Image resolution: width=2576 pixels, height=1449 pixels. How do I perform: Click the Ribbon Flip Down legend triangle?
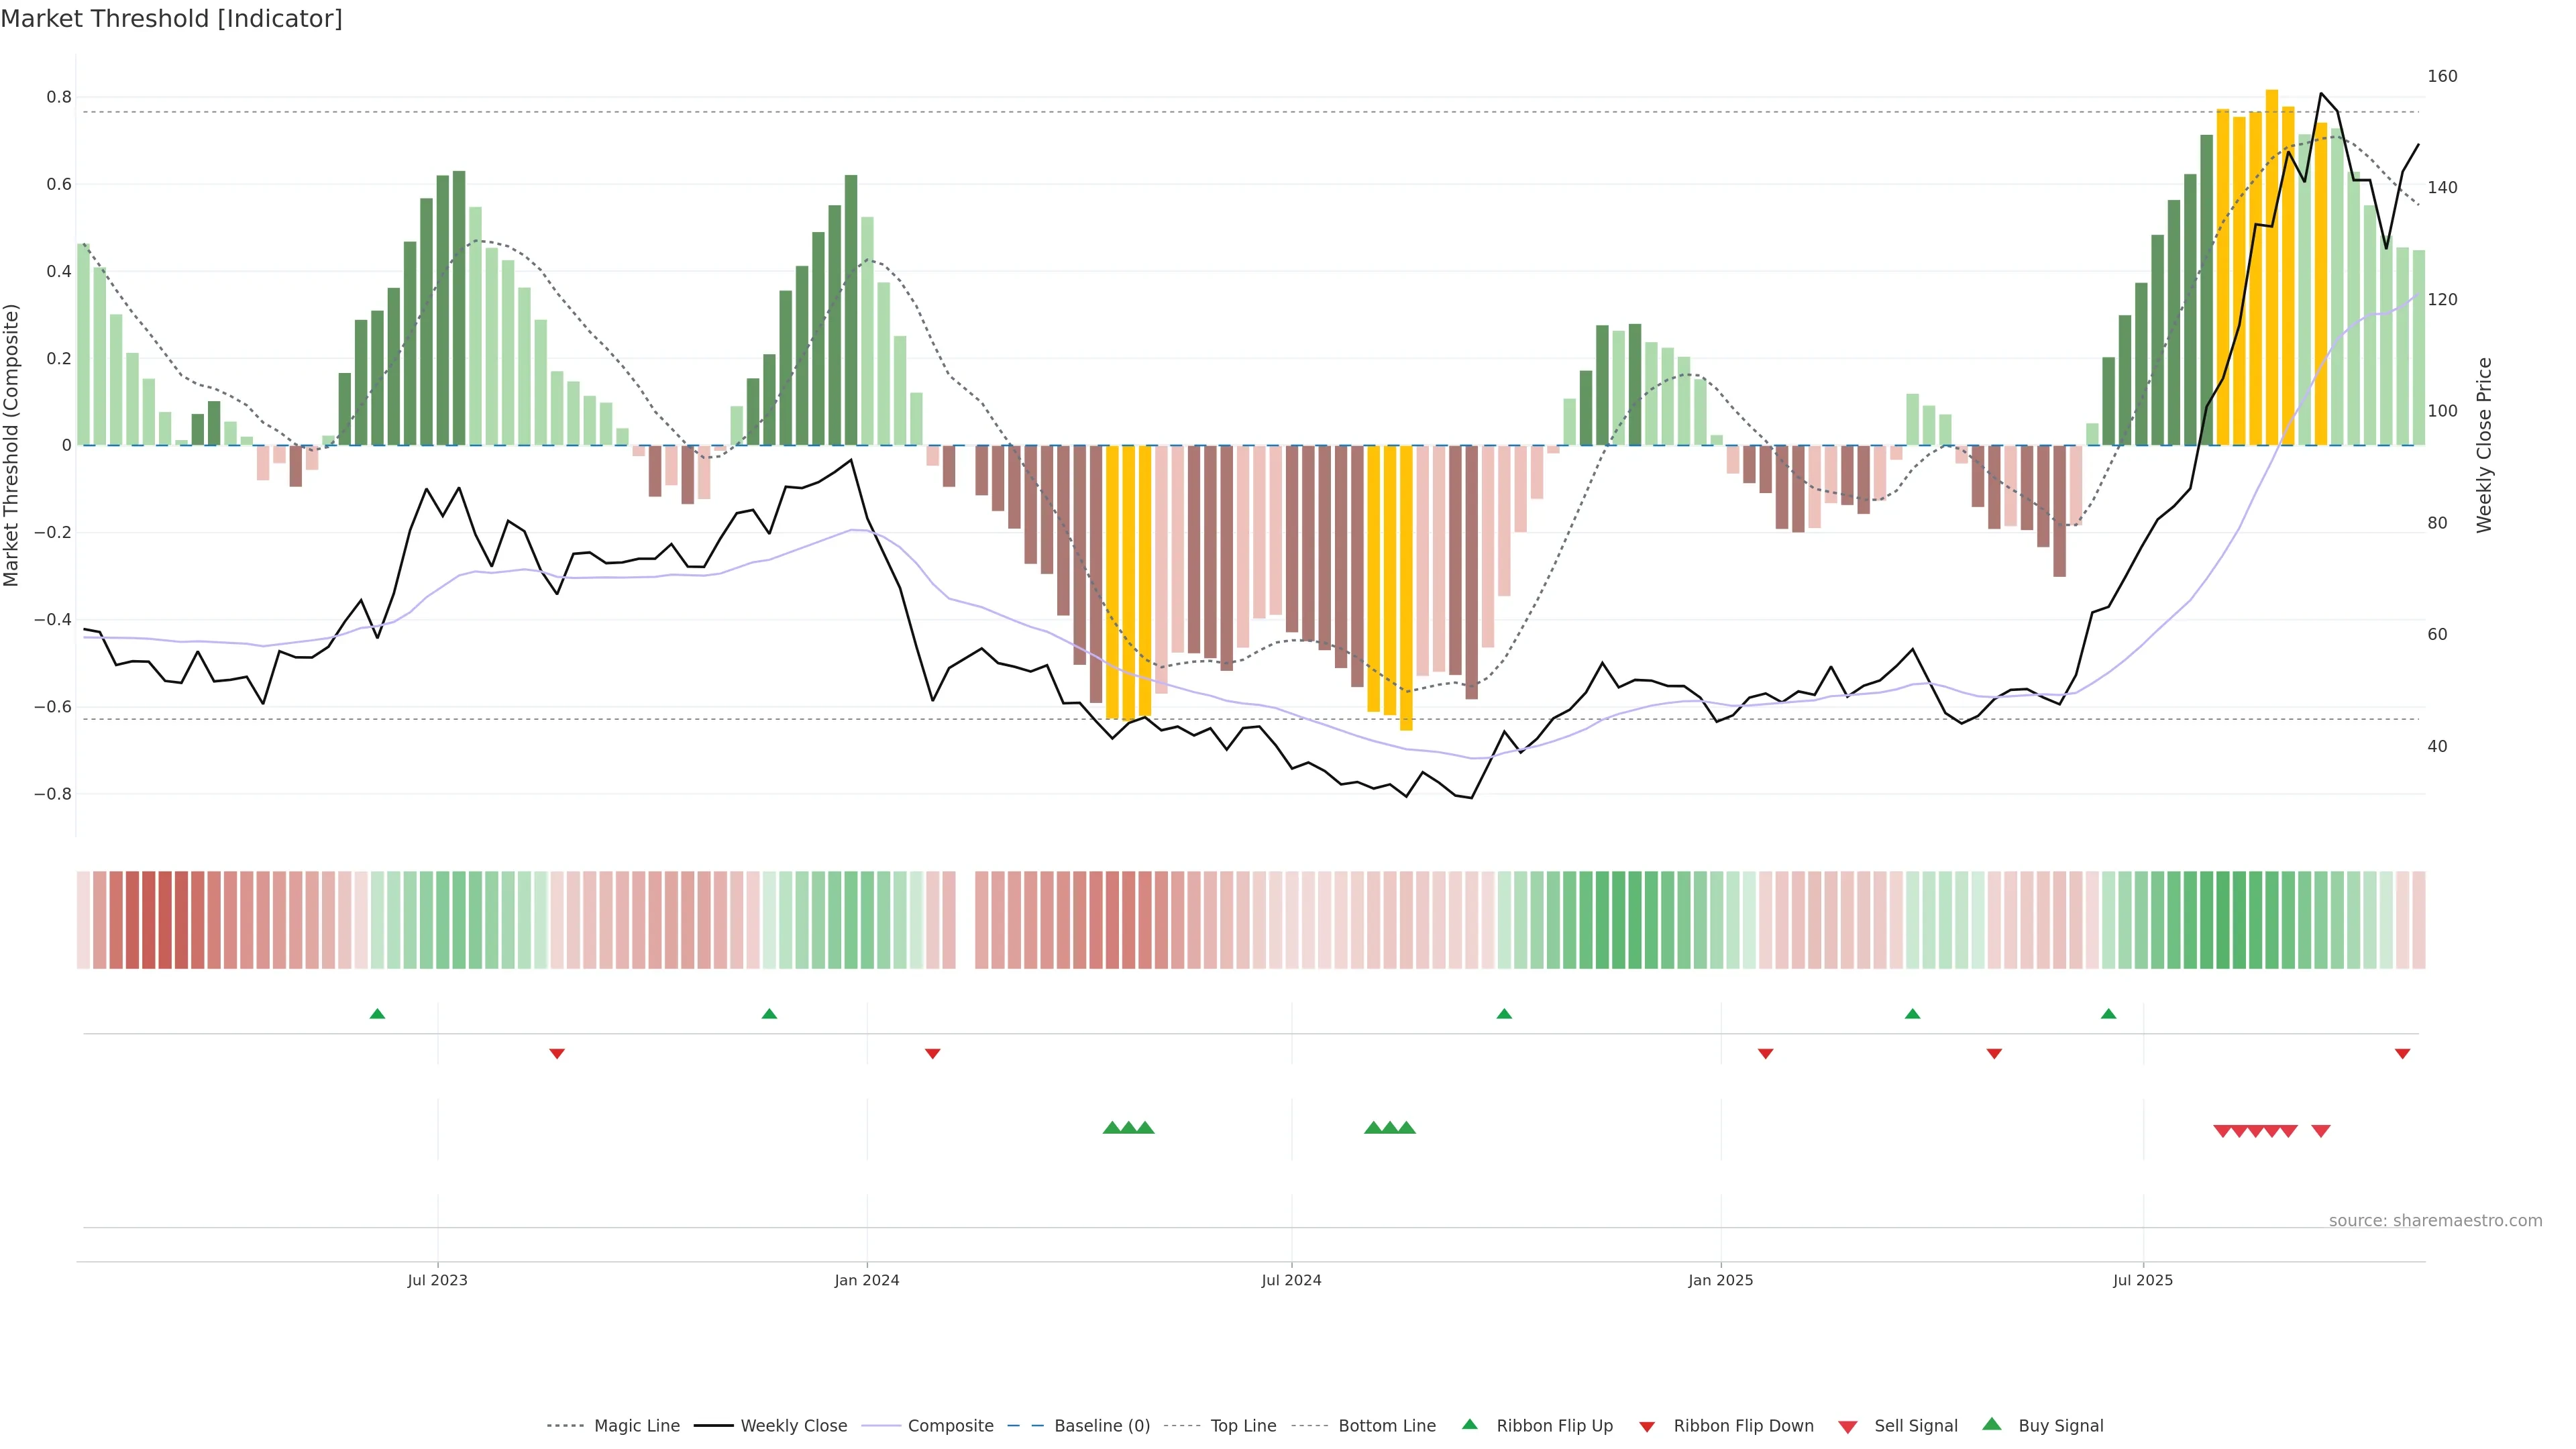coord(1647,1426)
